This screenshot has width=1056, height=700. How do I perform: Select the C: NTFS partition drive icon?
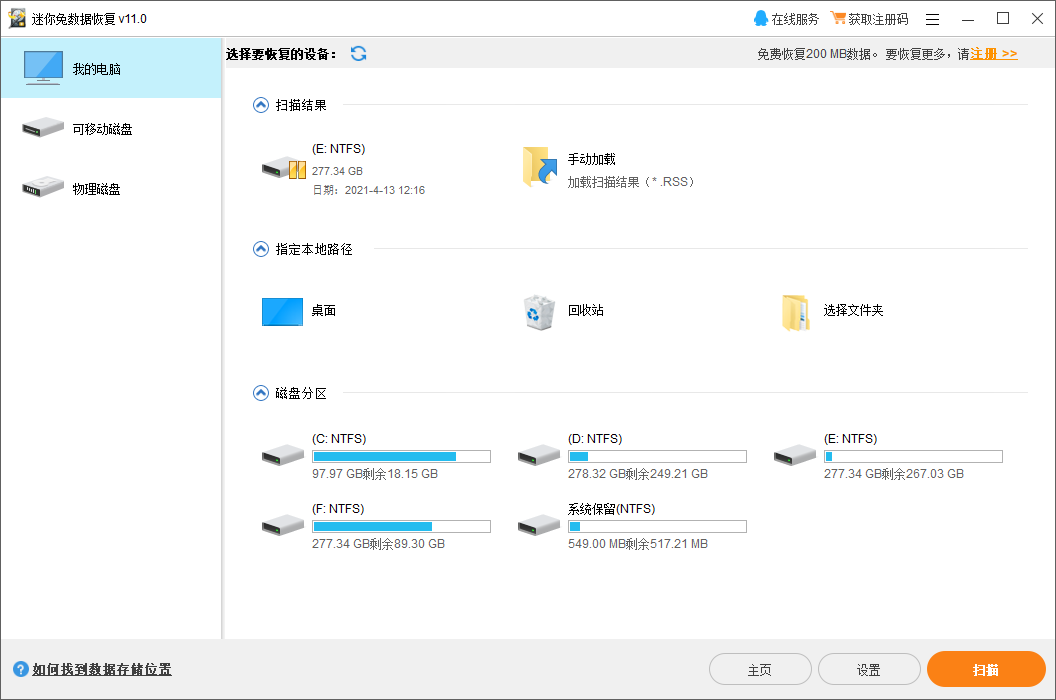click(x=282, y=454)
